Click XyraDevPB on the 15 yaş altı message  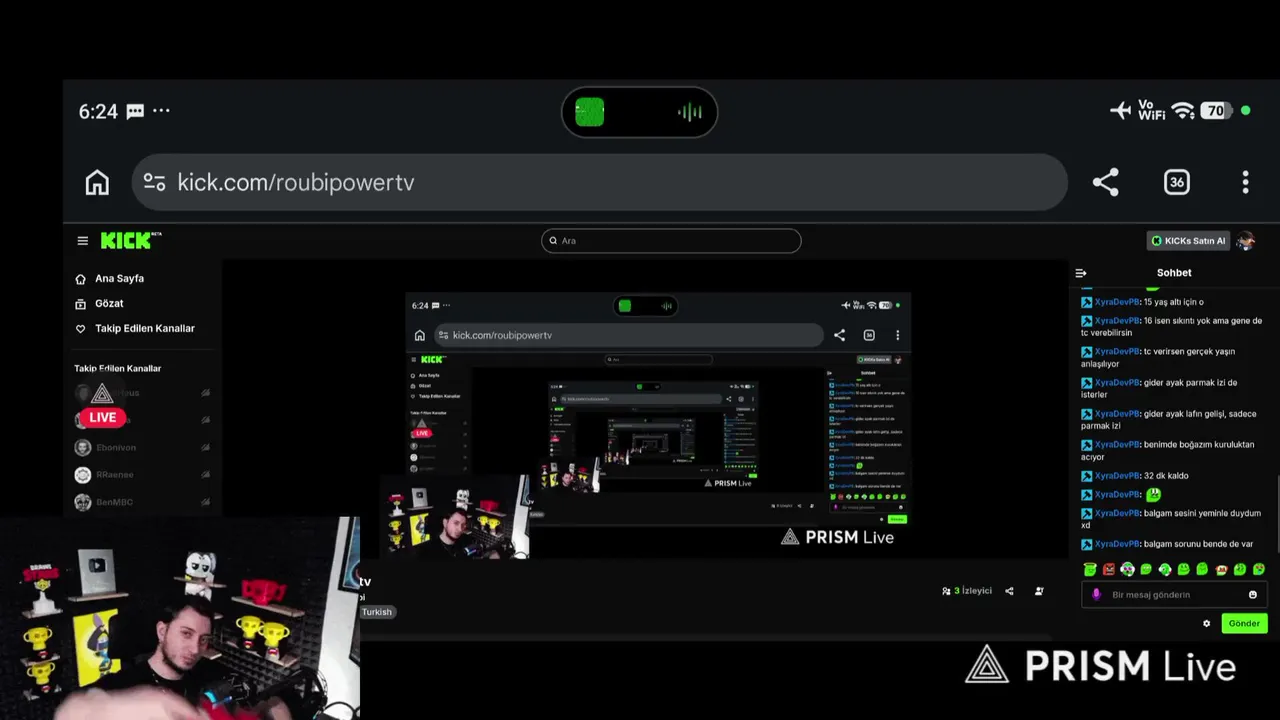point(1116,302)
